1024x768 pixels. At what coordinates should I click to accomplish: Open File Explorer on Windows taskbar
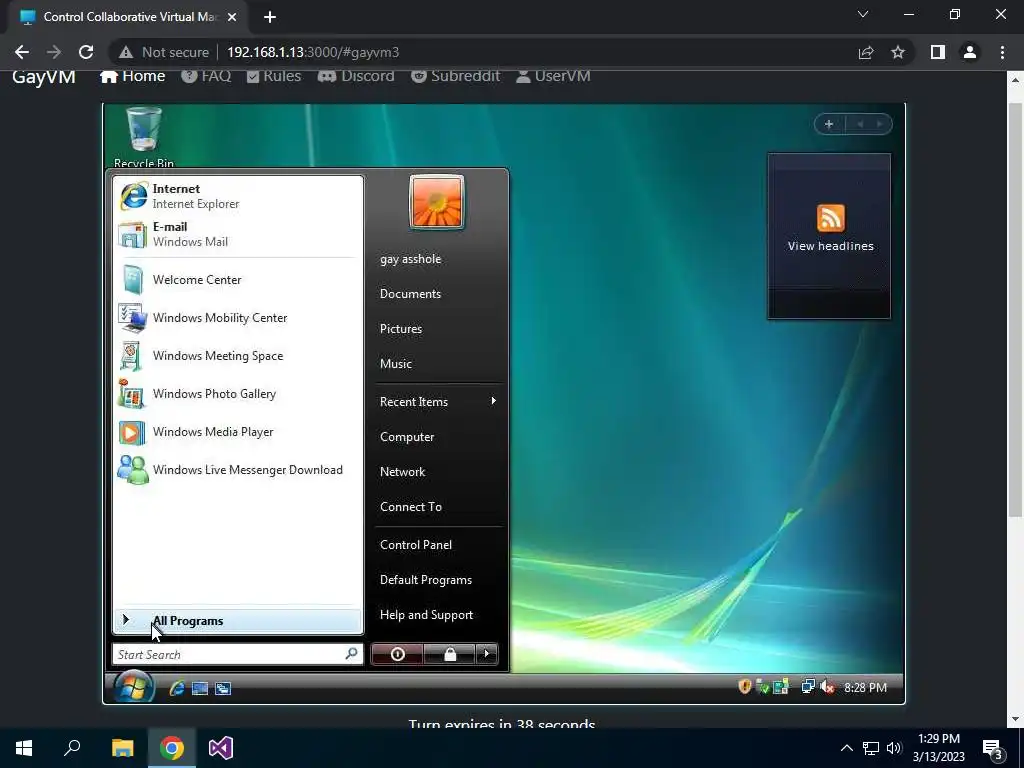tap(122, 748)
